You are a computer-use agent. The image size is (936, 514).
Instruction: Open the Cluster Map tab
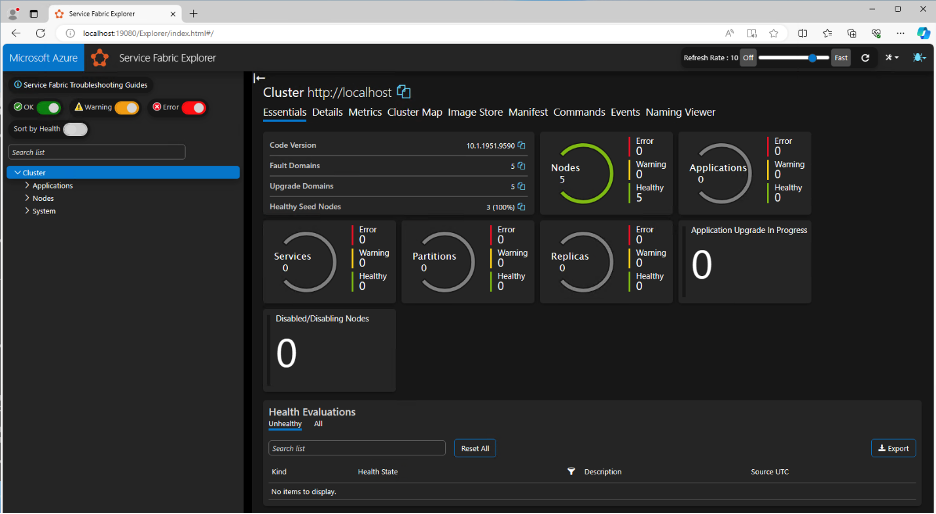click(415, 112)
